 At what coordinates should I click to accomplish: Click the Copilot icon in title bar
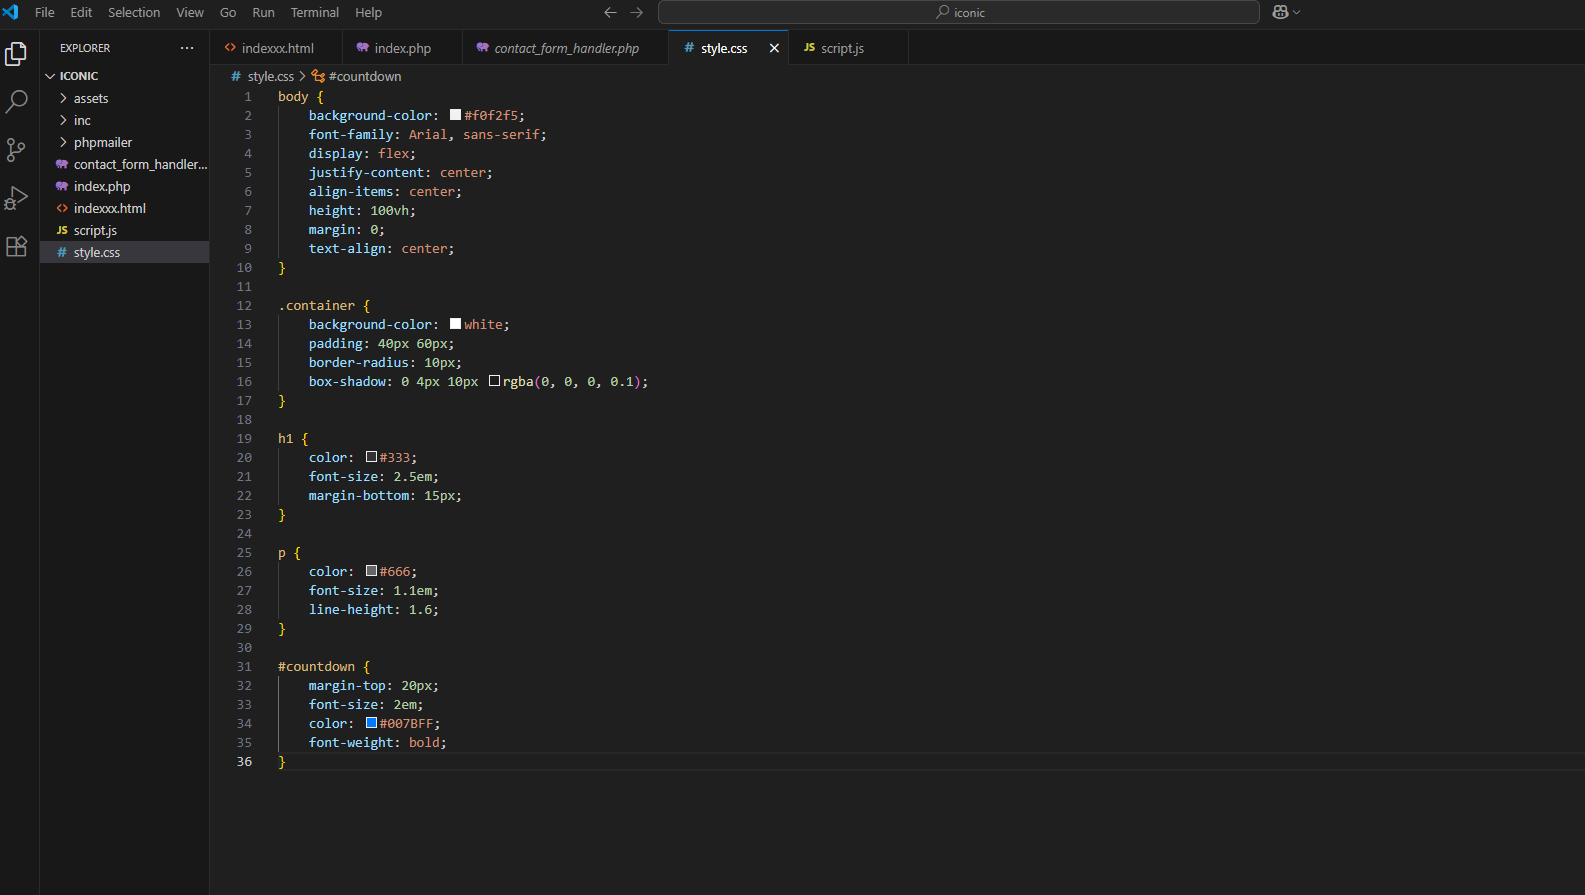click(x=1280, y=12)
